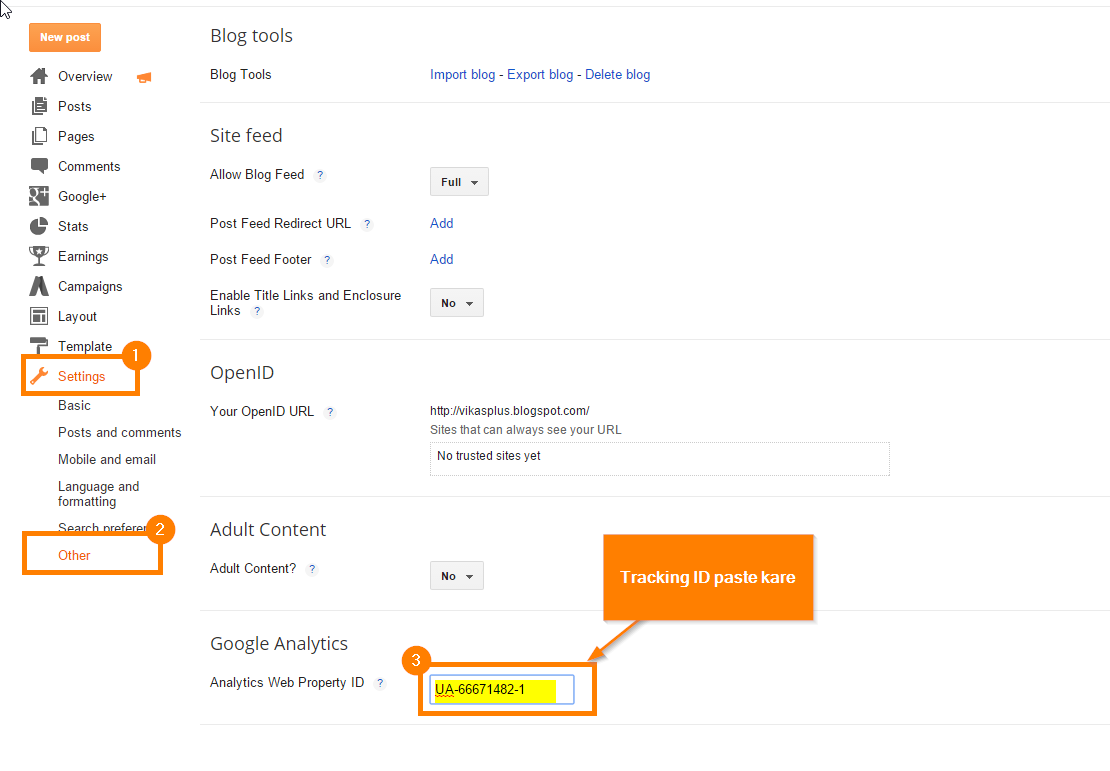The image size is (1110, 771).
Task: Click the Google+ icon in sidebar
Action: pyautogui.click(x=39, y=196)
